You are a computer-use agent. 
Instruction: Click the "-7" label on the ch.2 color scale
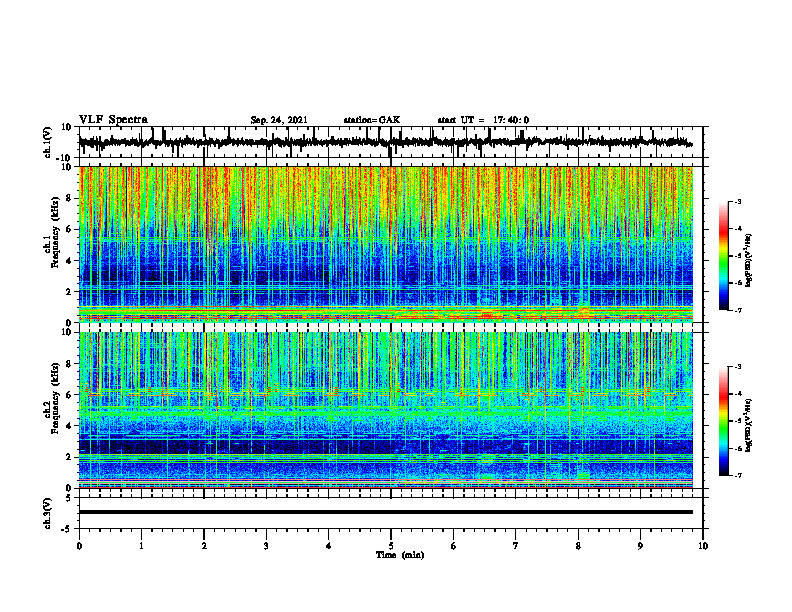point(738,475)
